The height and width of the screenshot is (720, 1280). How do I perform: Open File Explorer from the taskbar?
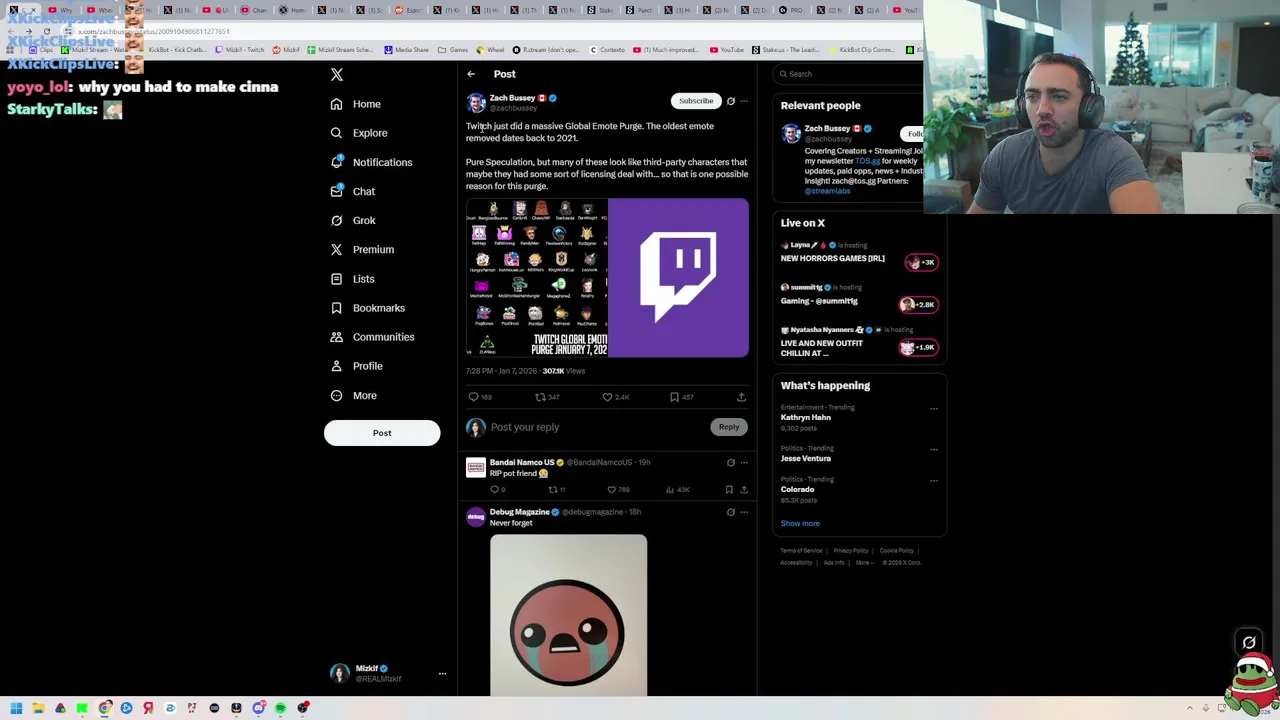point(38,708)
